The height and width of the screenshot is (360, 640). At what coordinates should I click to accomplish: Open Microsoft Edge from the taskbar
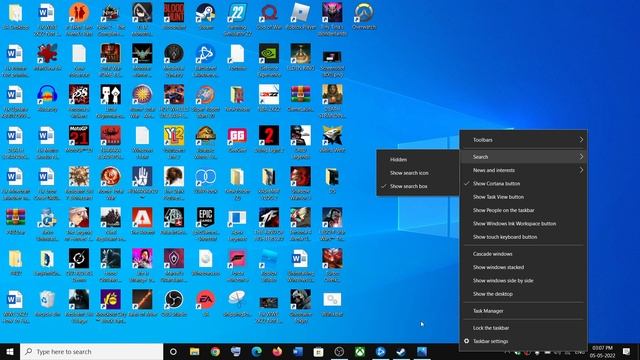(256, 351)
